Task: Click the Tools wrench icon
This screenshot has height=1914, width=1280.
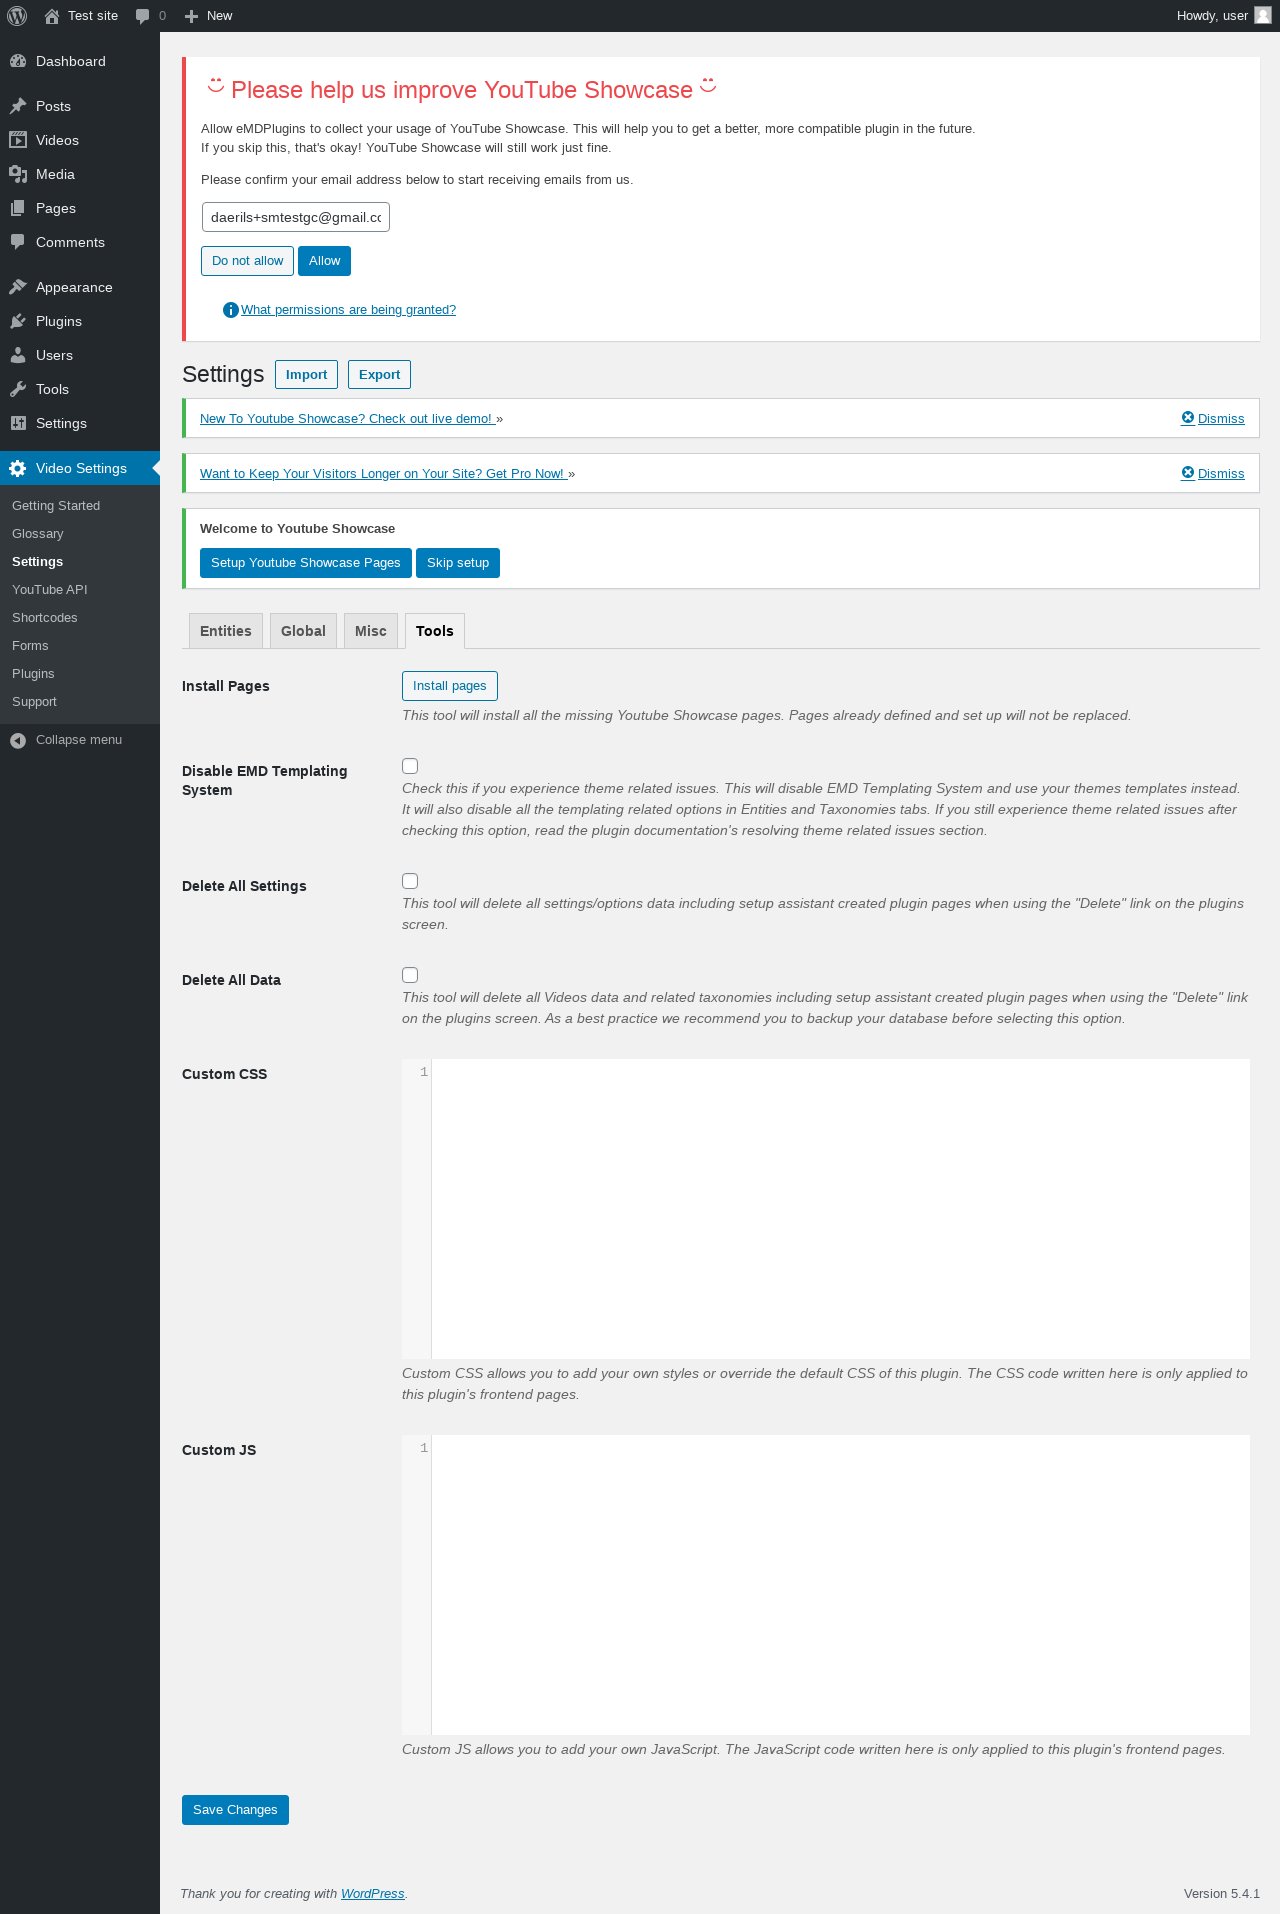Action: pos(18,389)
